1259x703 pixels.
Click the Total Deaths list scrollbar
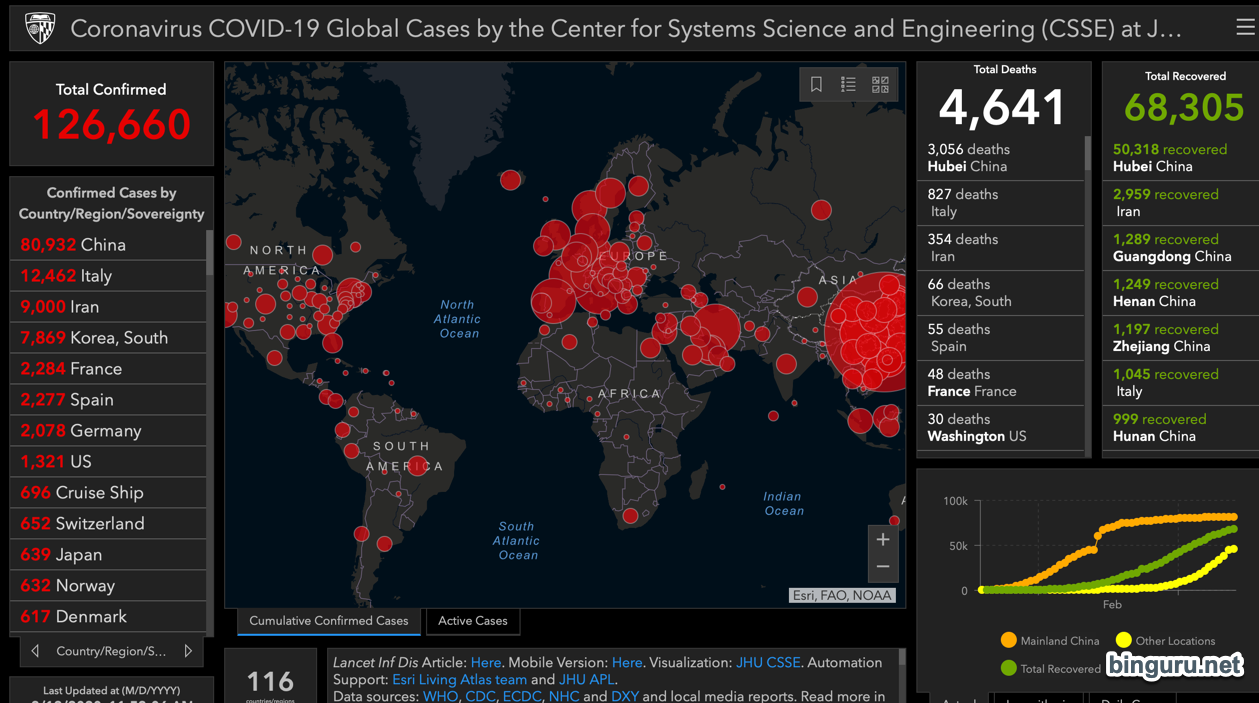click(1088, 153)
